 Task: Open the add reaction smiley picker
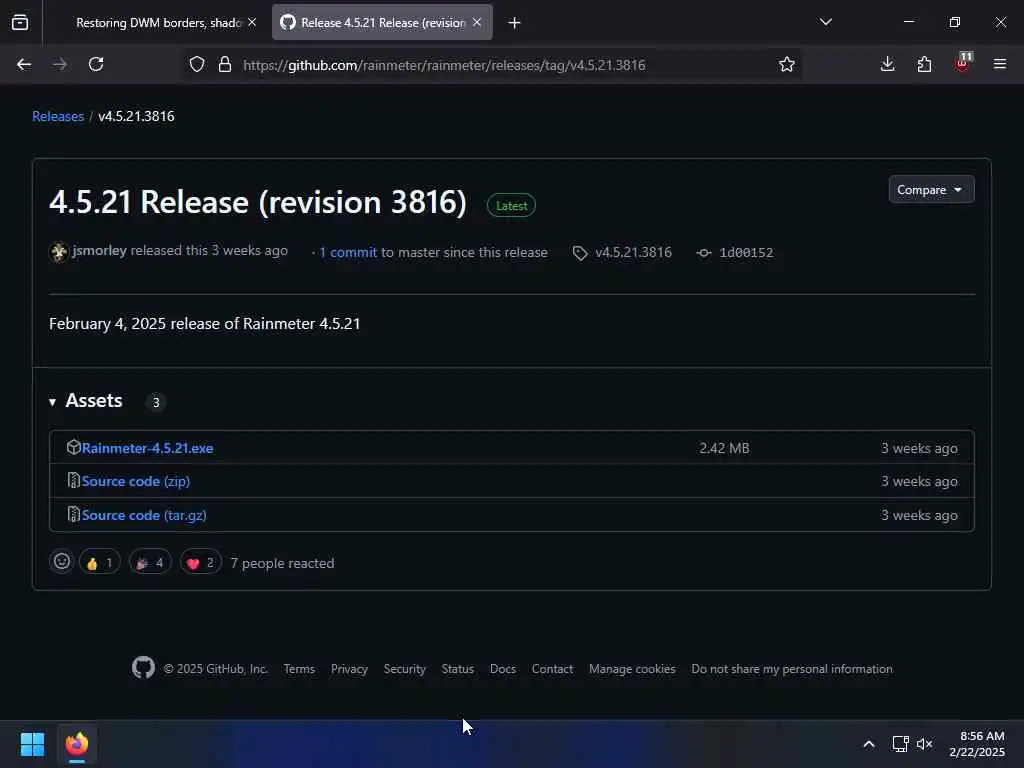tap(62, 562)
